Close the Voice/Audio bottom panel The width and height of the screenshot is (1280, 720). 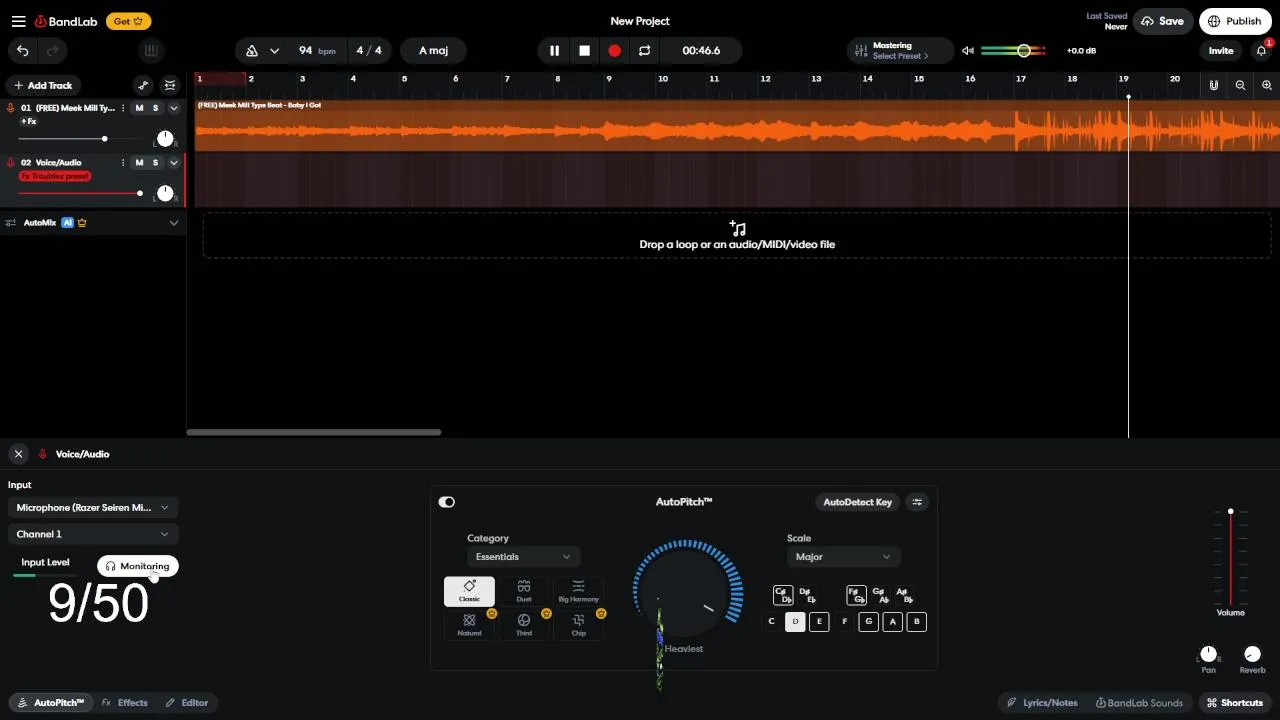coord(18,454)
